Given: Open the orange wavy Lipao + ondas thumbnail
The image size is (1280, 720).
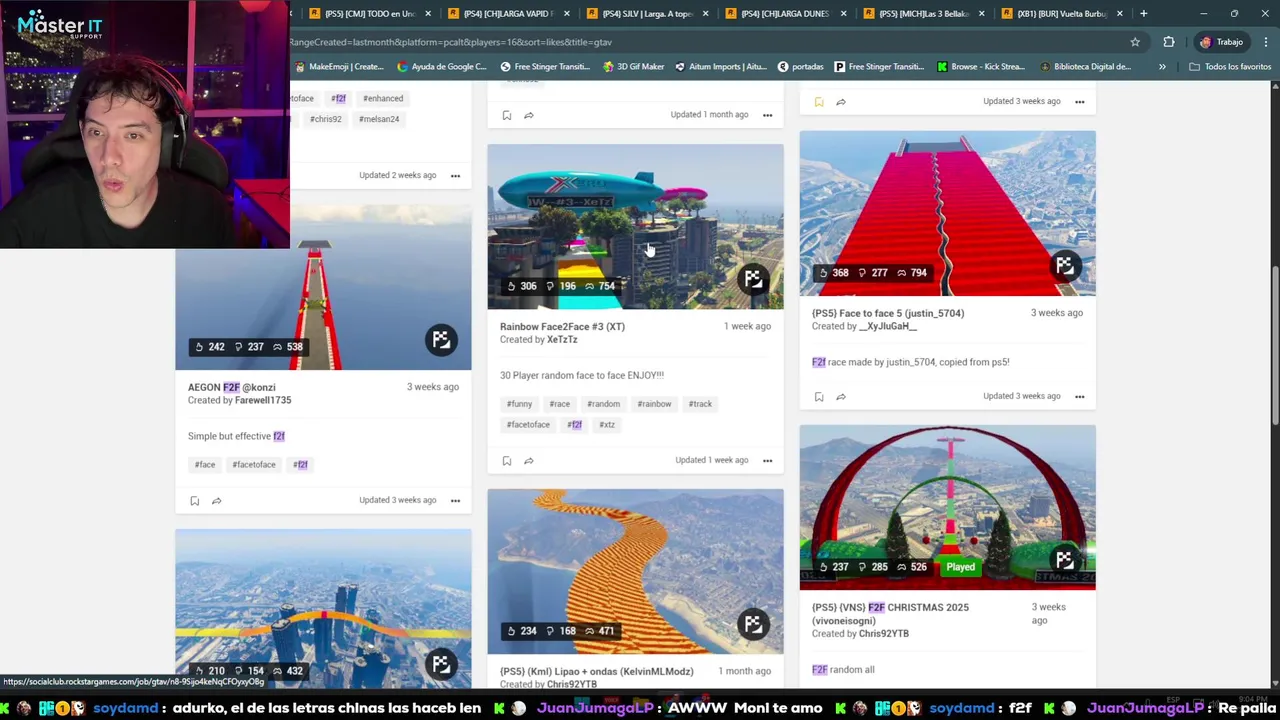Looking at the screenshot, I should [x=635, y=572].
